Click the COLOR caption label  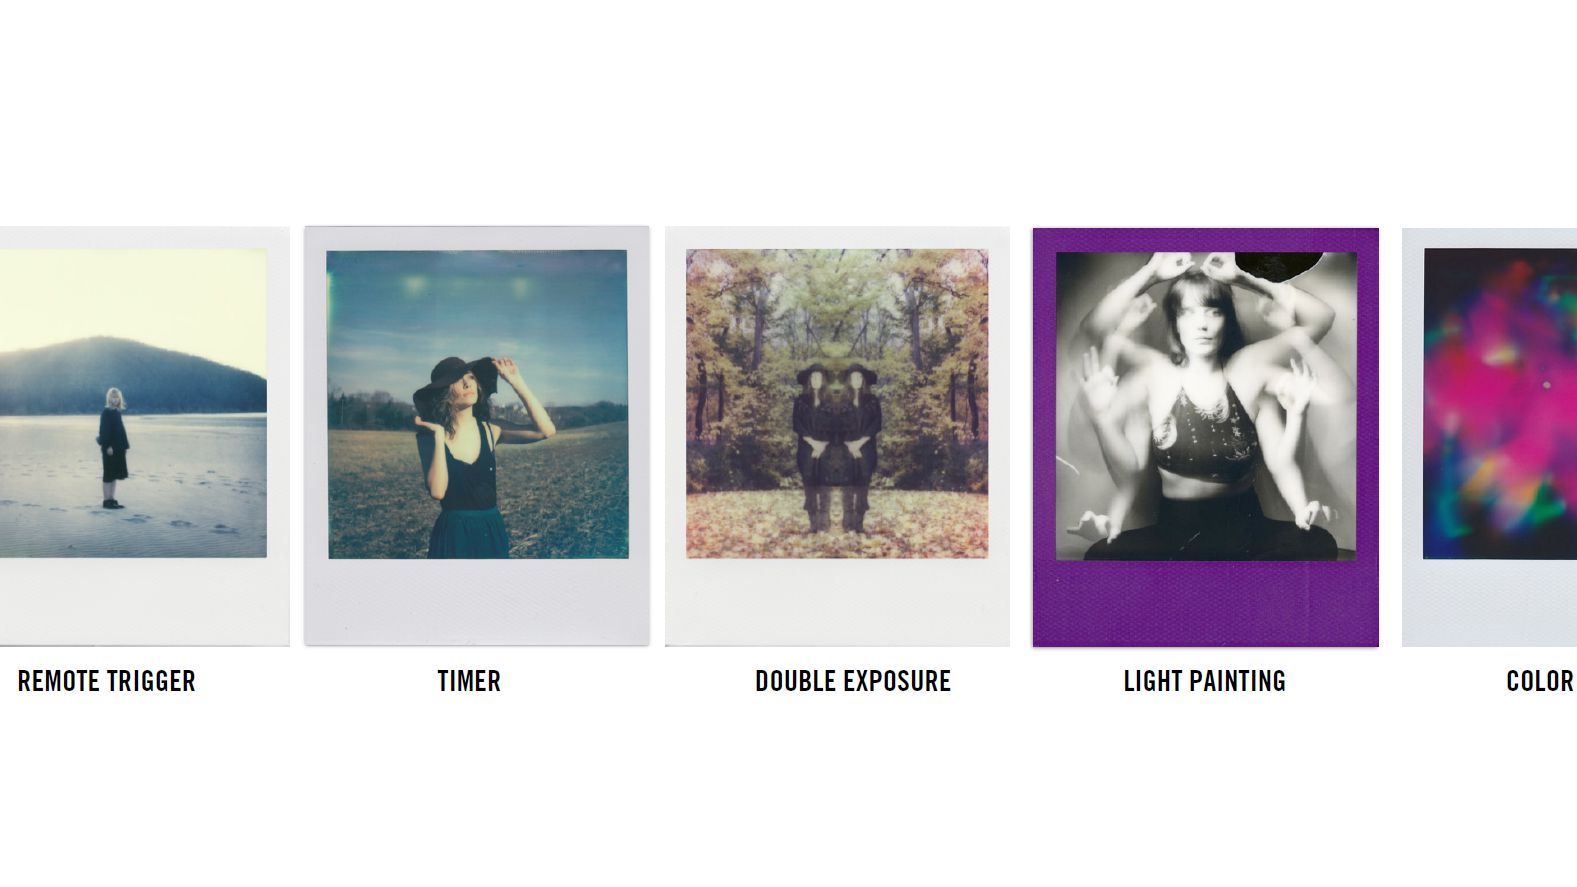pyautogui.click(x=1540, y=681)
